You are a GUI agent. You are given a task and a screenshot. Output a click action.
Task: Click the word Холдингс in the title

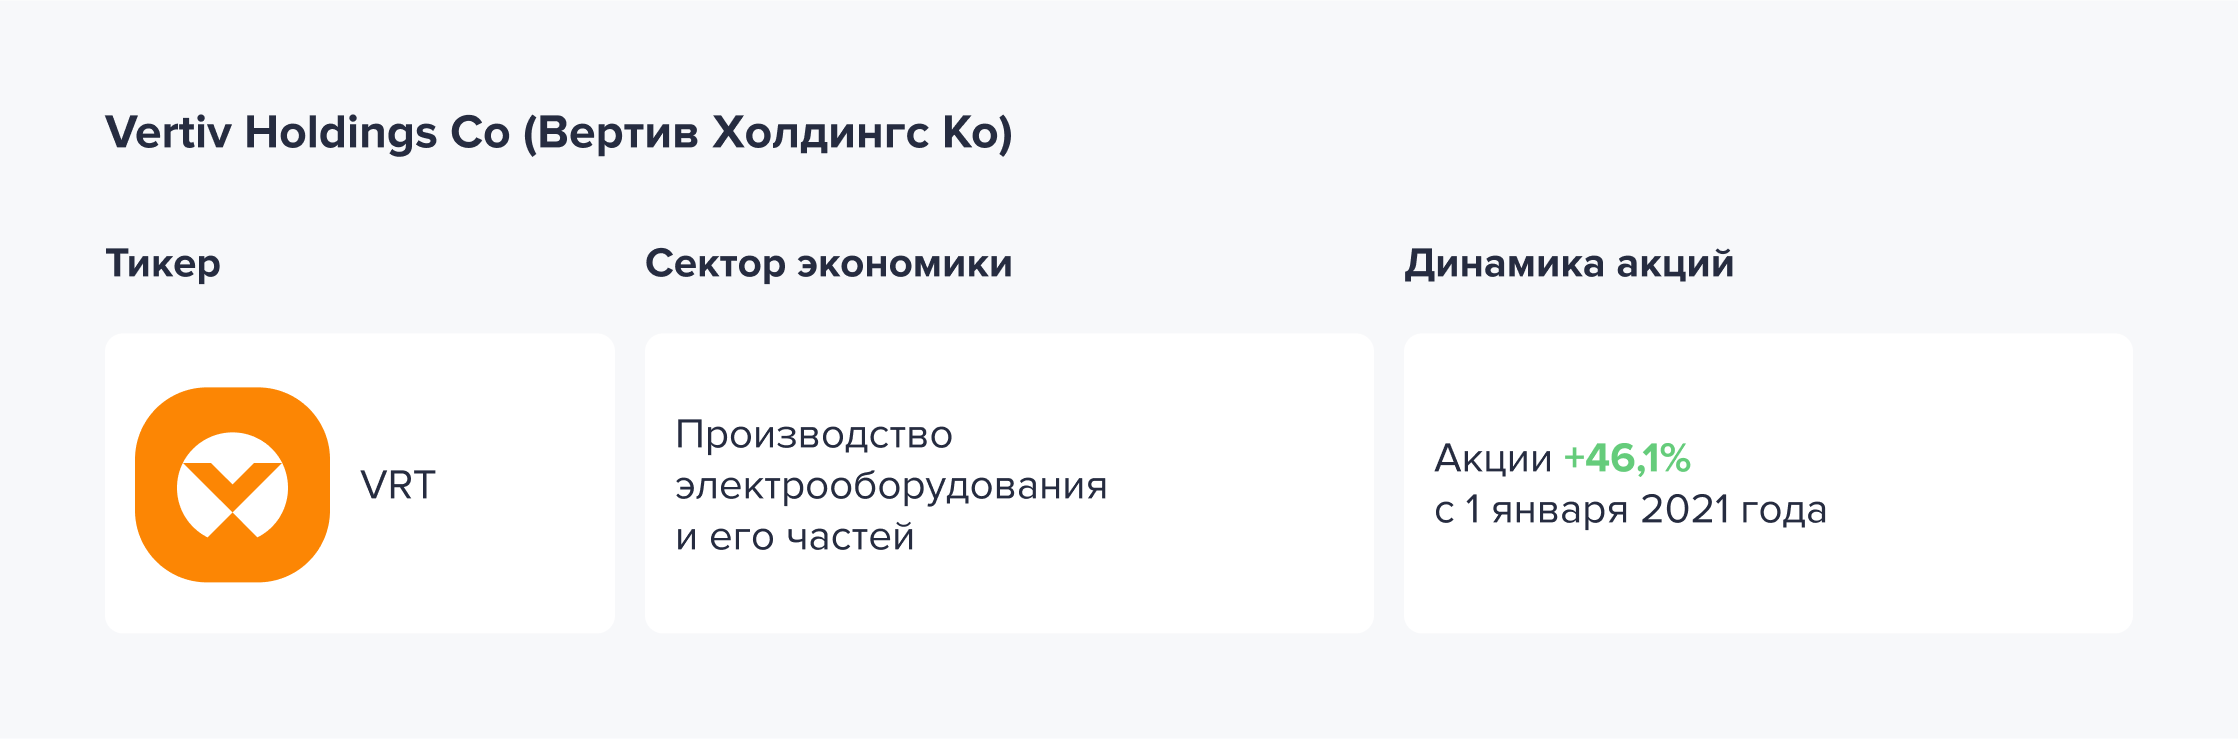pos(820,133)
